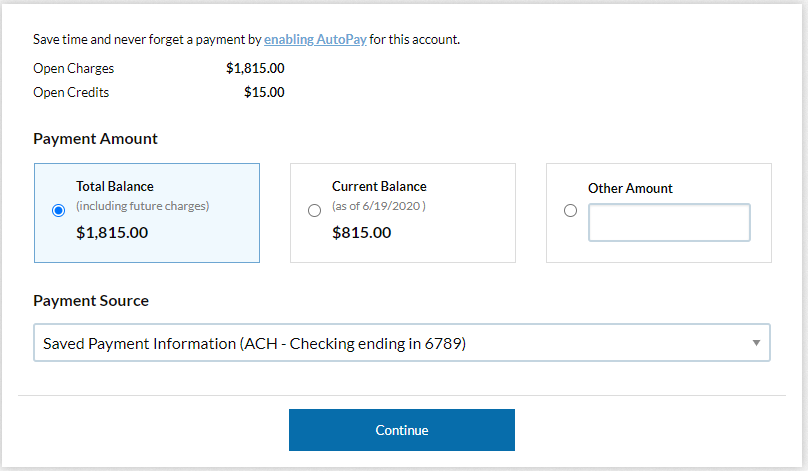
Task: Choose the Current Balance radio button
Action: pyautogui.click(x=314, y=210)
